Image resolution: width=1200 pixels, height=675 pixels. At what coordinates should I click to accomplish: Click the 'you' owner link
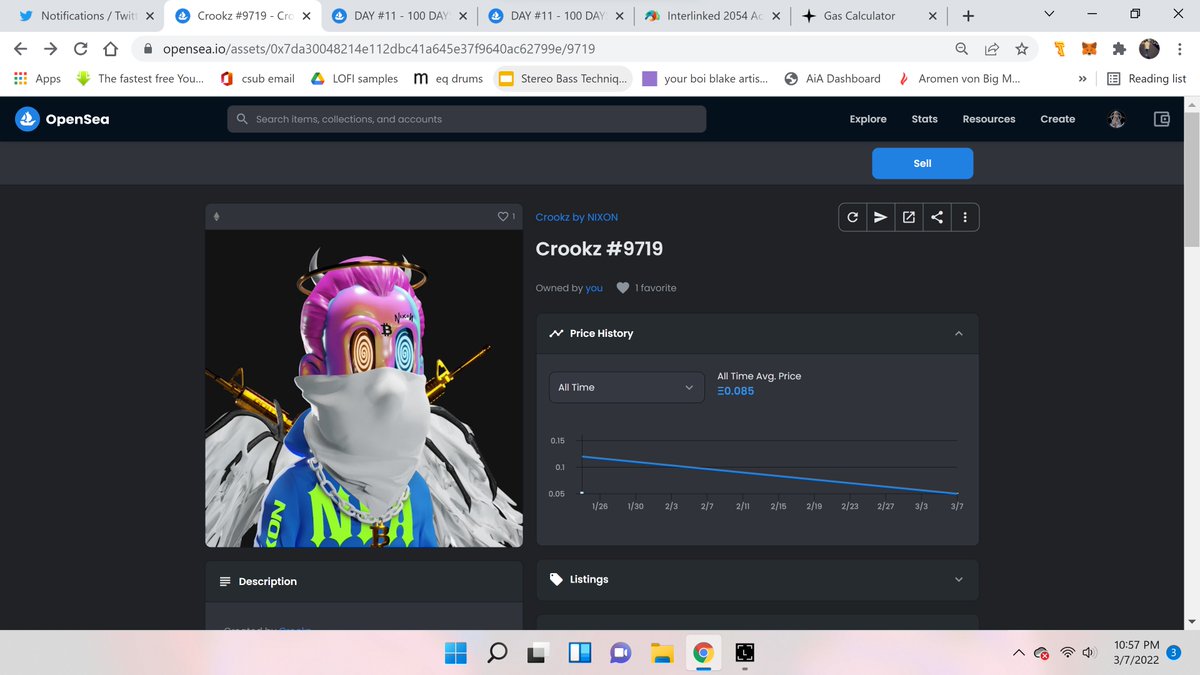(594, 288)
